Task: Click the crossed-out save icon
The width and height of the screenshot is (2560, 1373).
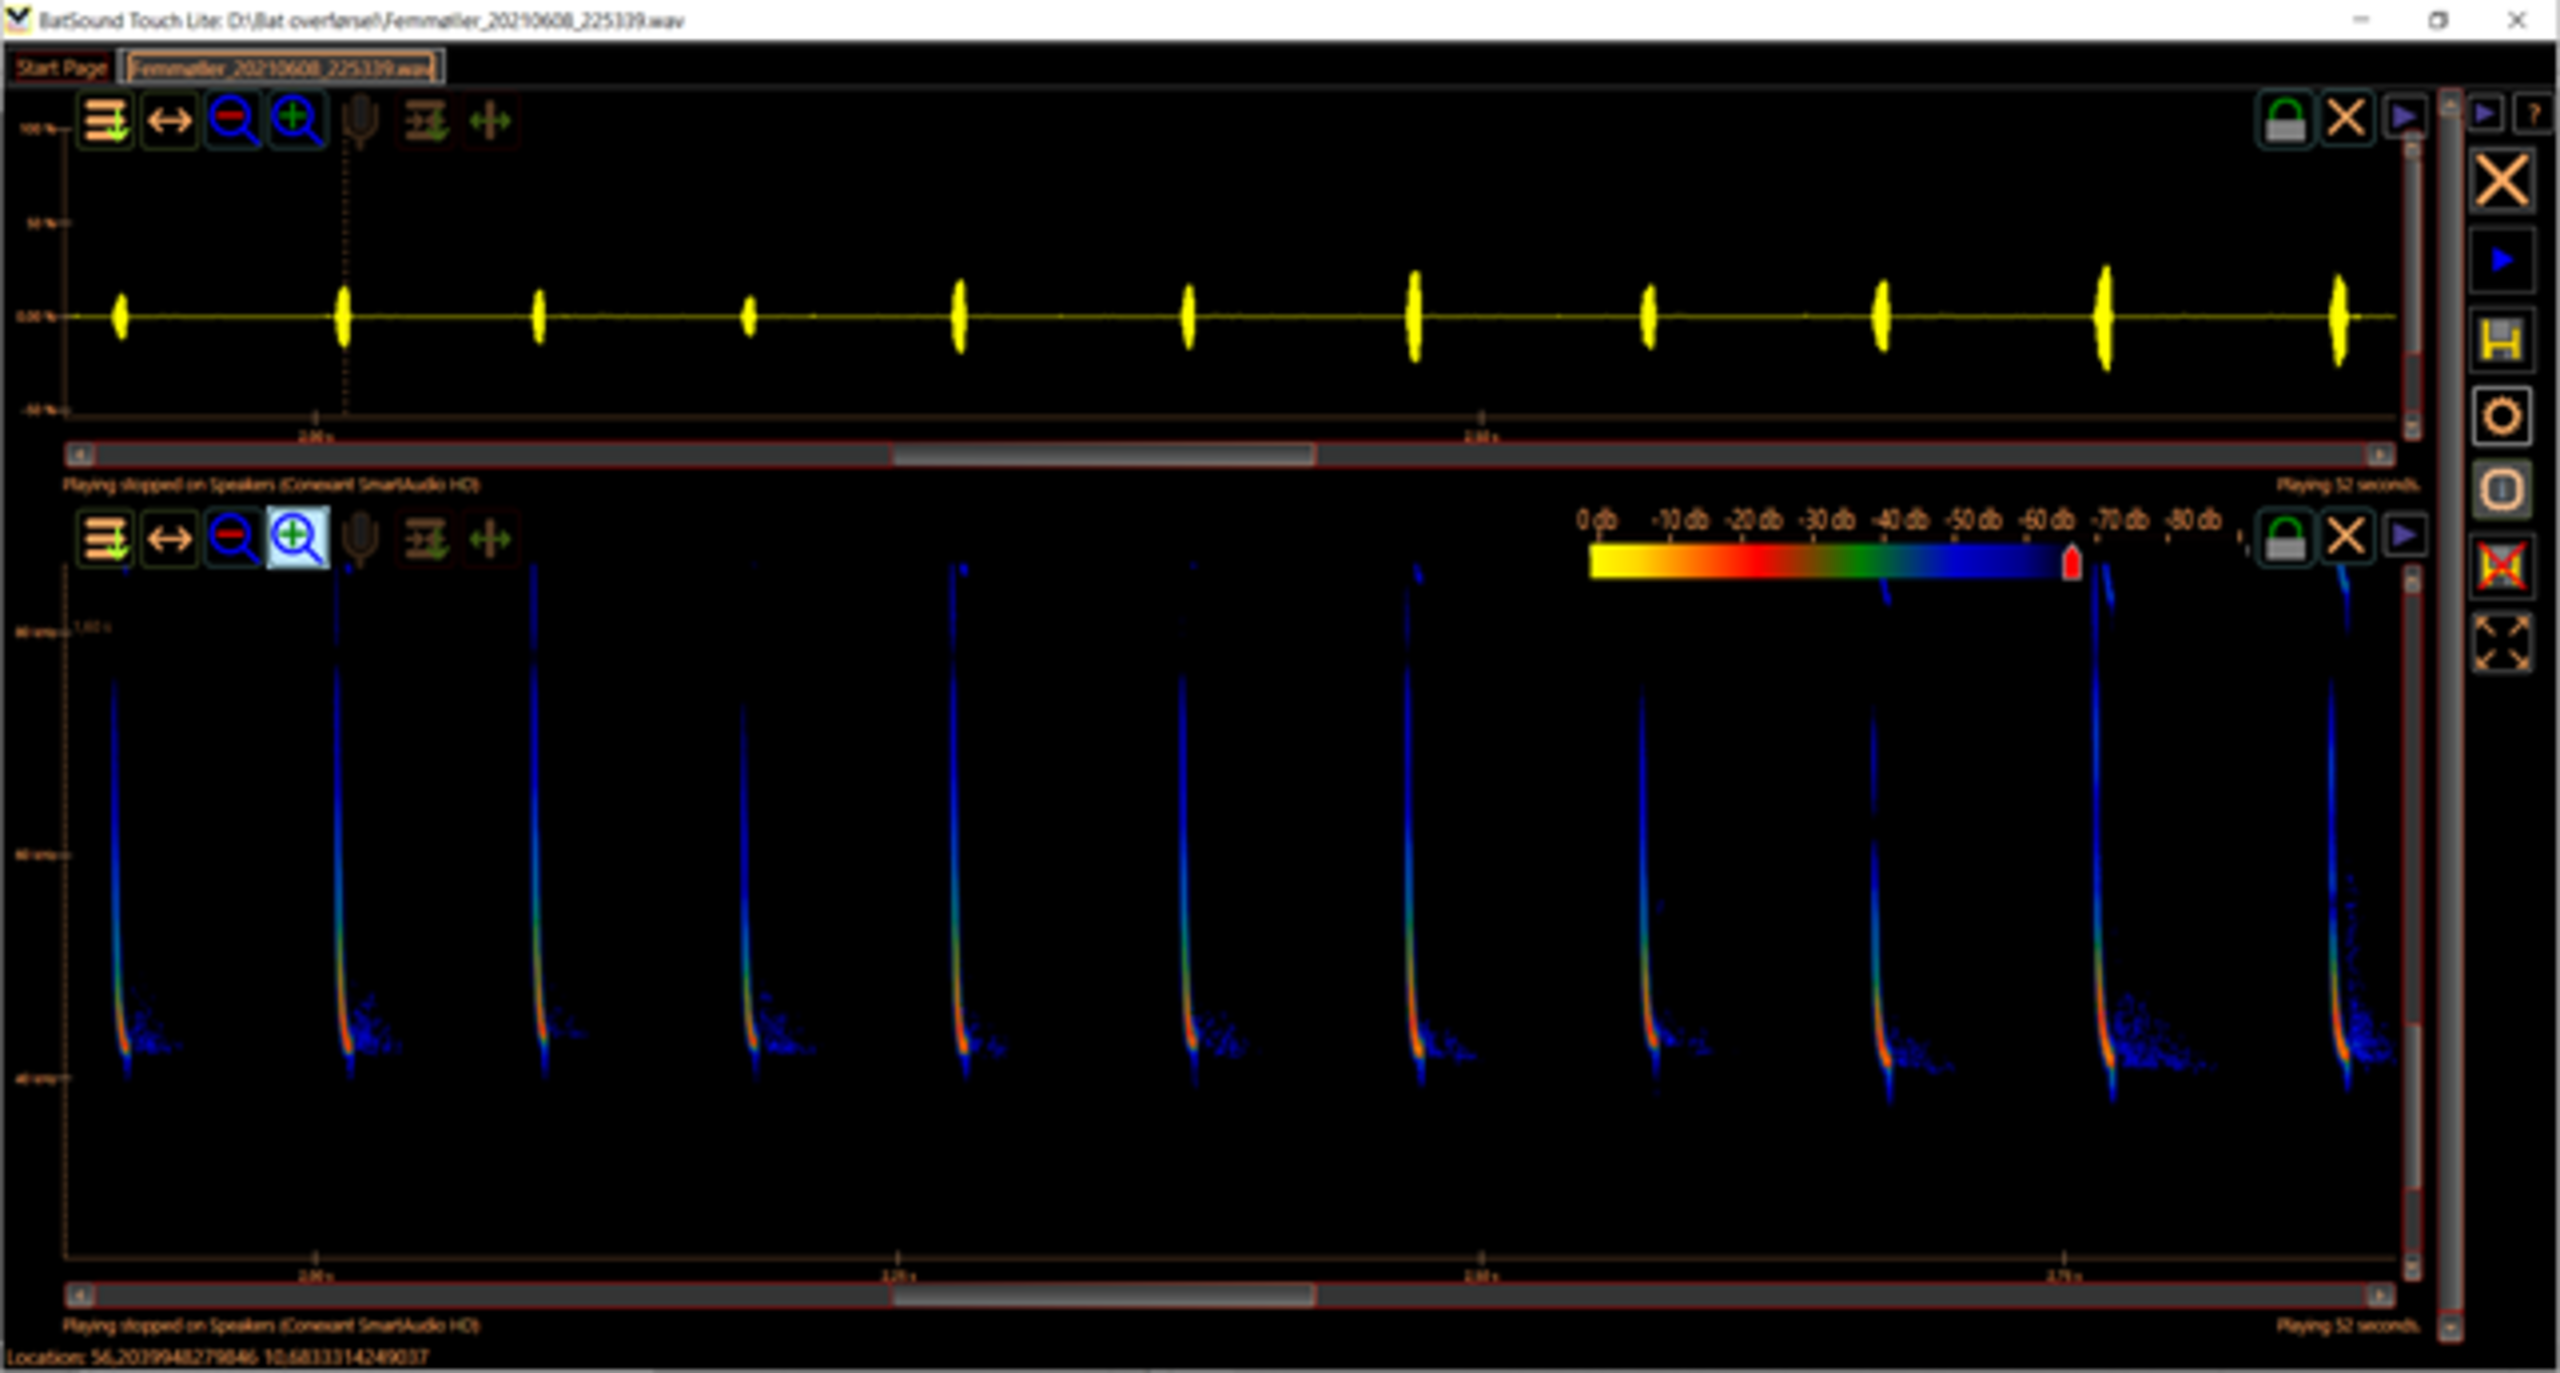Action: (x=2501, y=566)
